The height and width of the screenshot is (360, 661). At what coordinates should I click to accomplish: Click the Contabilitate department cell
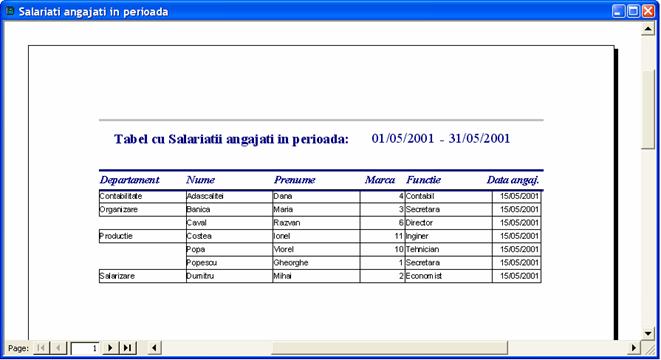click(x=142, y=196)
